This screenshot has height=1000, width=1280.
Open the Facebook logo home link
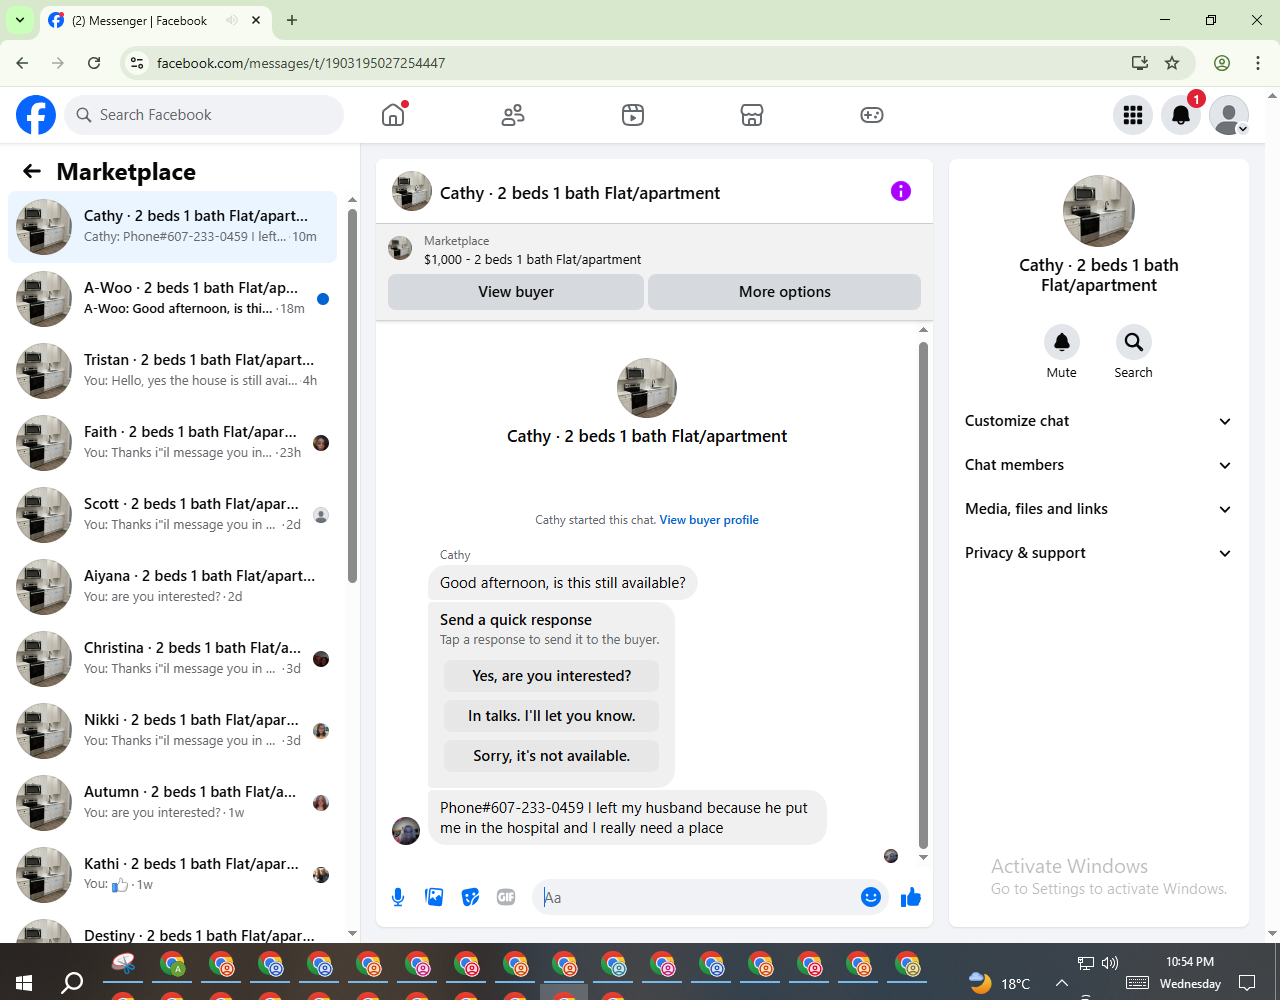click(x=36, y=115)
